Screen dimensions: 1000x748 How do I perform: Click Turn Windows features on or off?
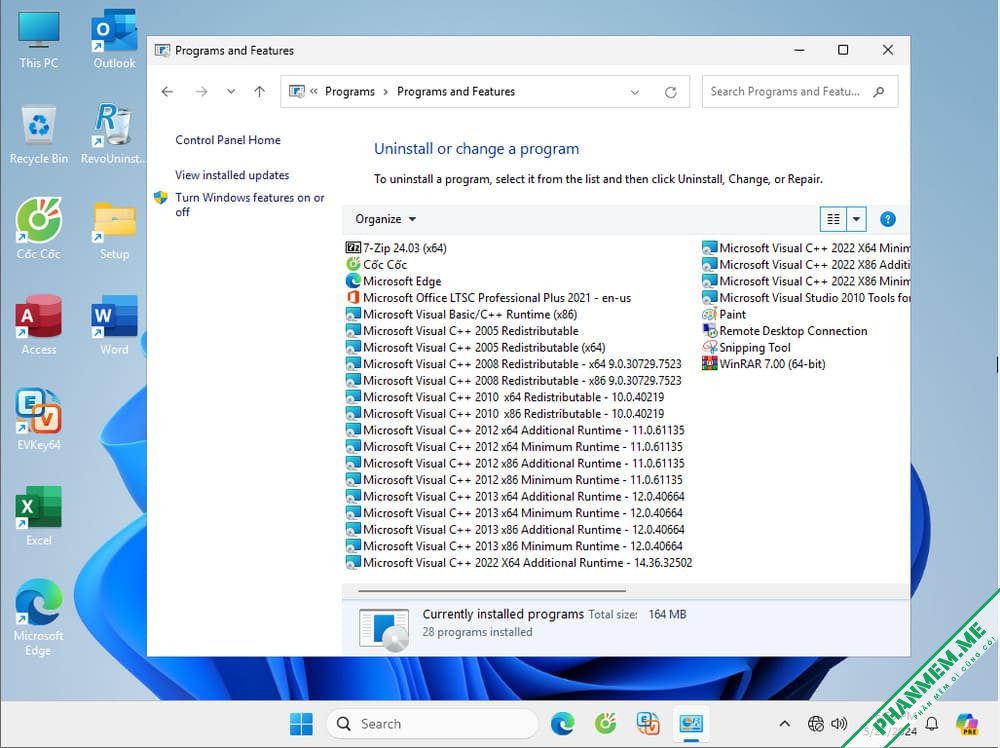250,205
